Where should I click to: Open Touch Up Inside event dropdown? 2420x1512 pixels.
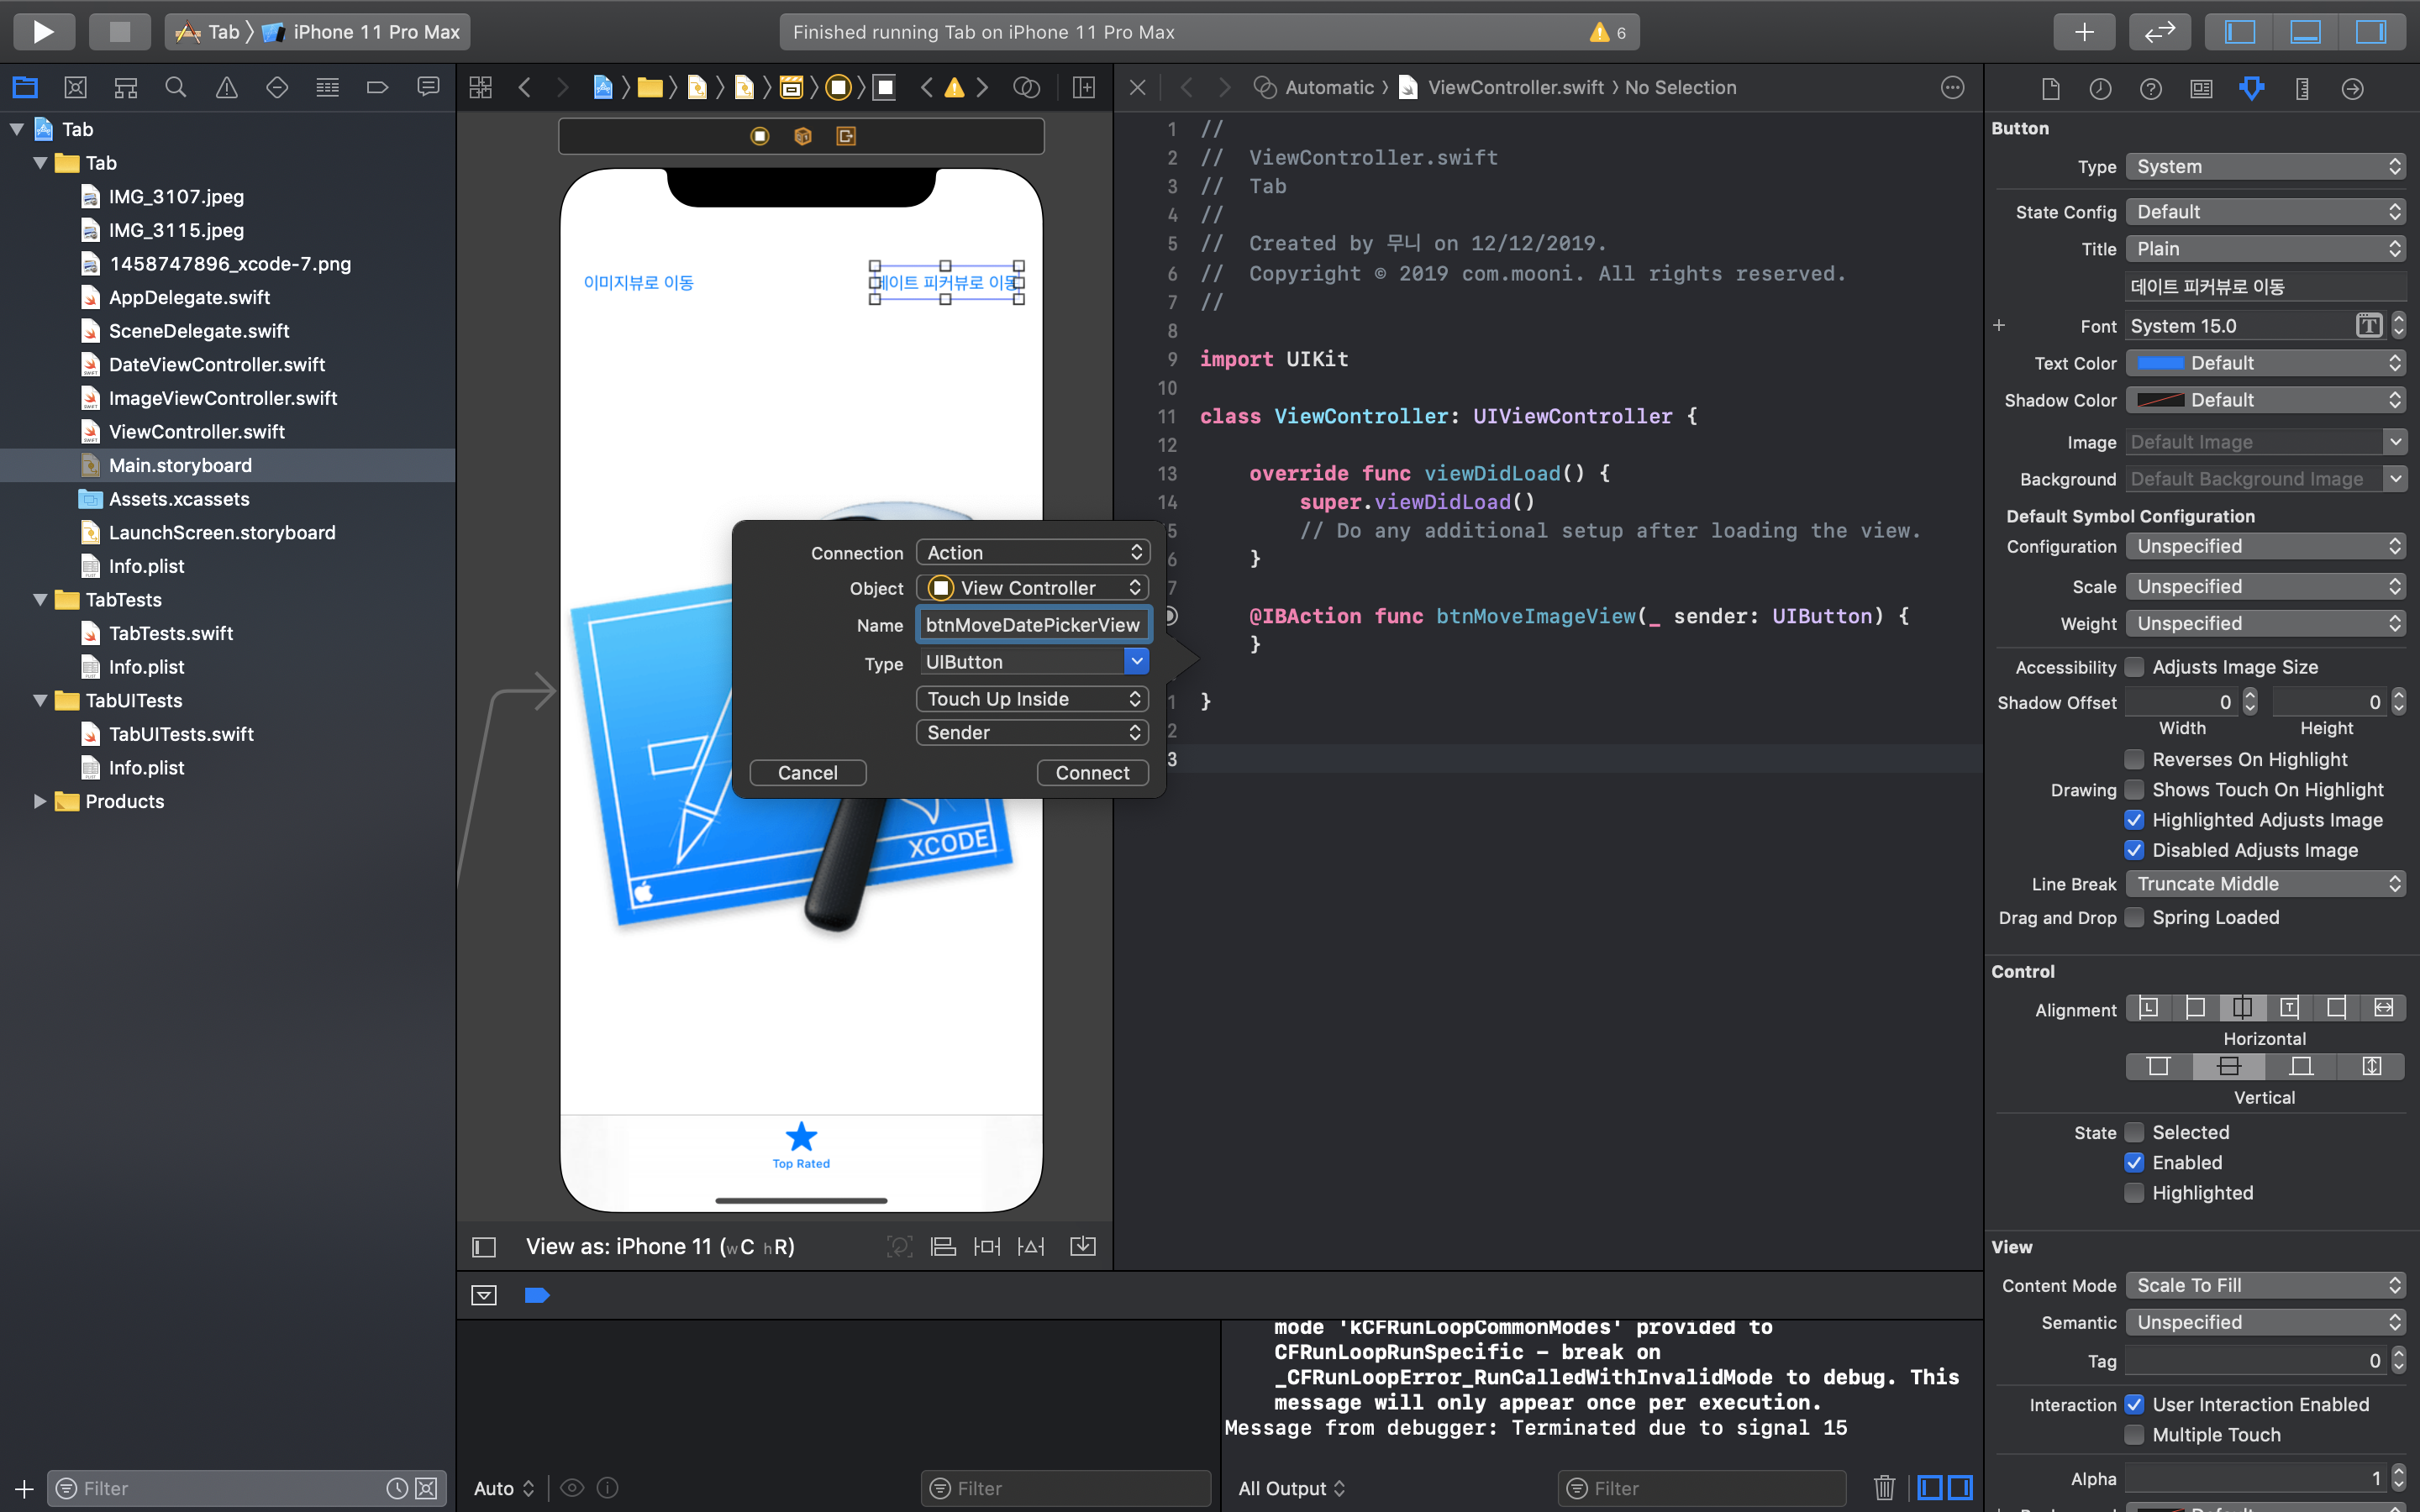(1033, 698)
